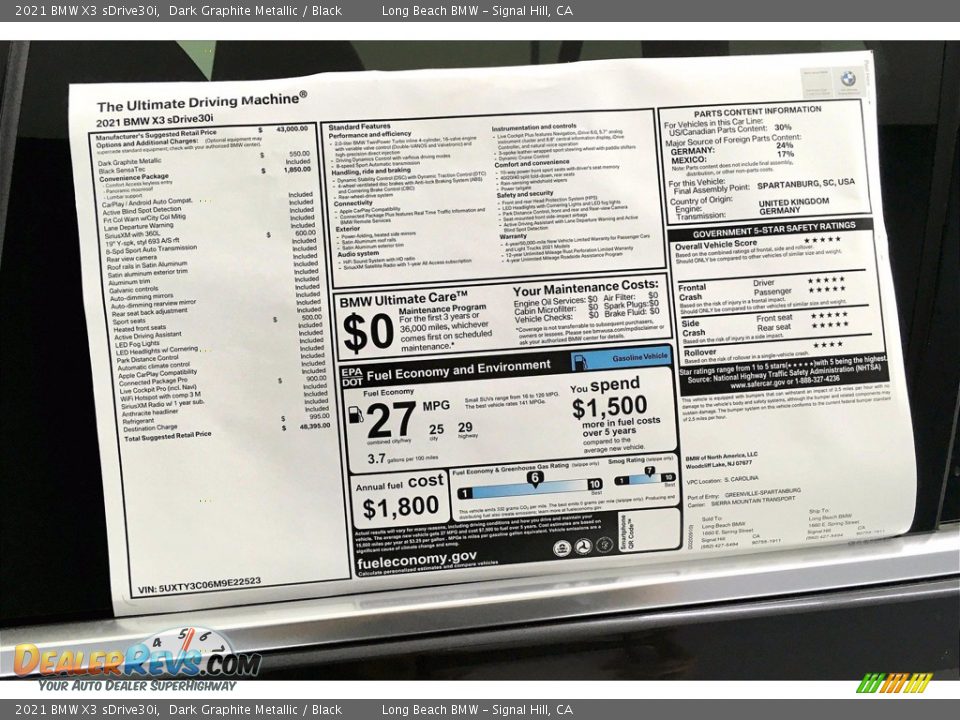Click 'The Ultimate Driving Machine' heading
Image resolution: width=960 pixels, height=720 pixels.
[x=201, y=102]
